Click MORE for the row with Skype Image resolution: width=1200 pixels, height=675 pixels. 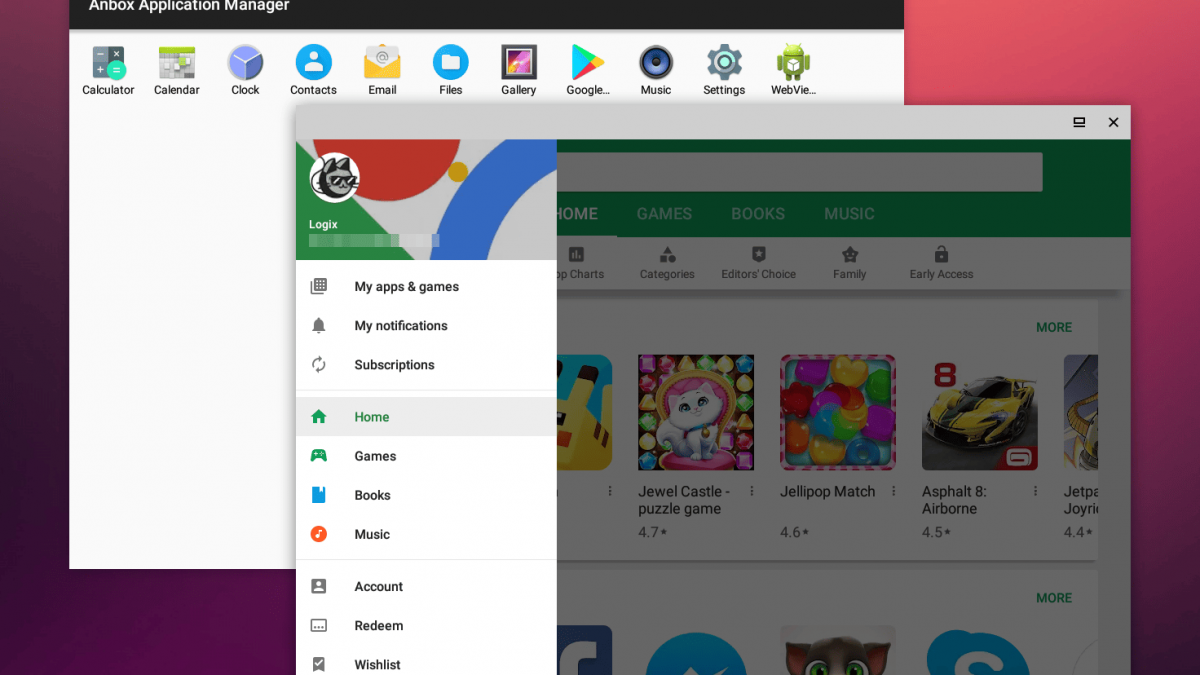(1054, 598)
